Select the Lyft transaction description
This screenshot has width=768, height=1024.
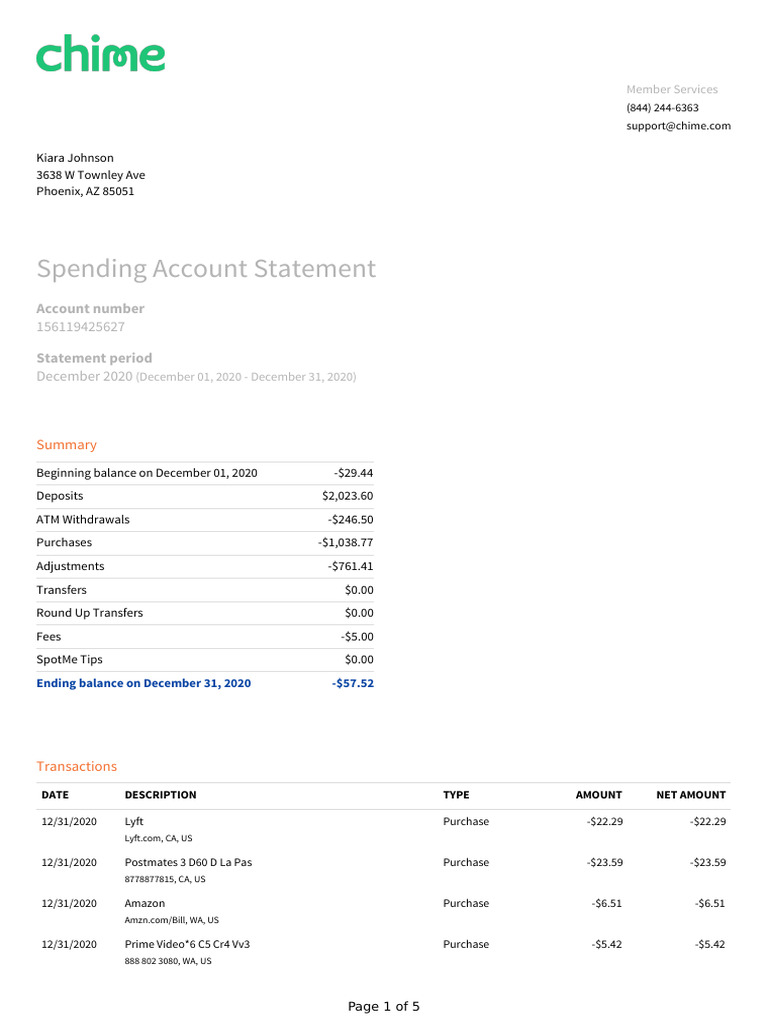(134, 822)
